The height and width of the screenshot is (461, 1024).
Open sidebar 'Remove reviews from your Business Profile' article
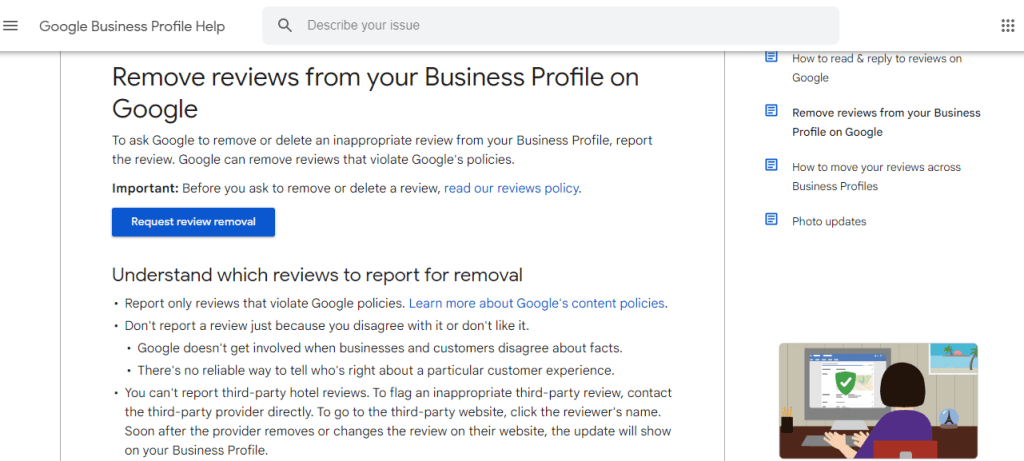(886, 122)
